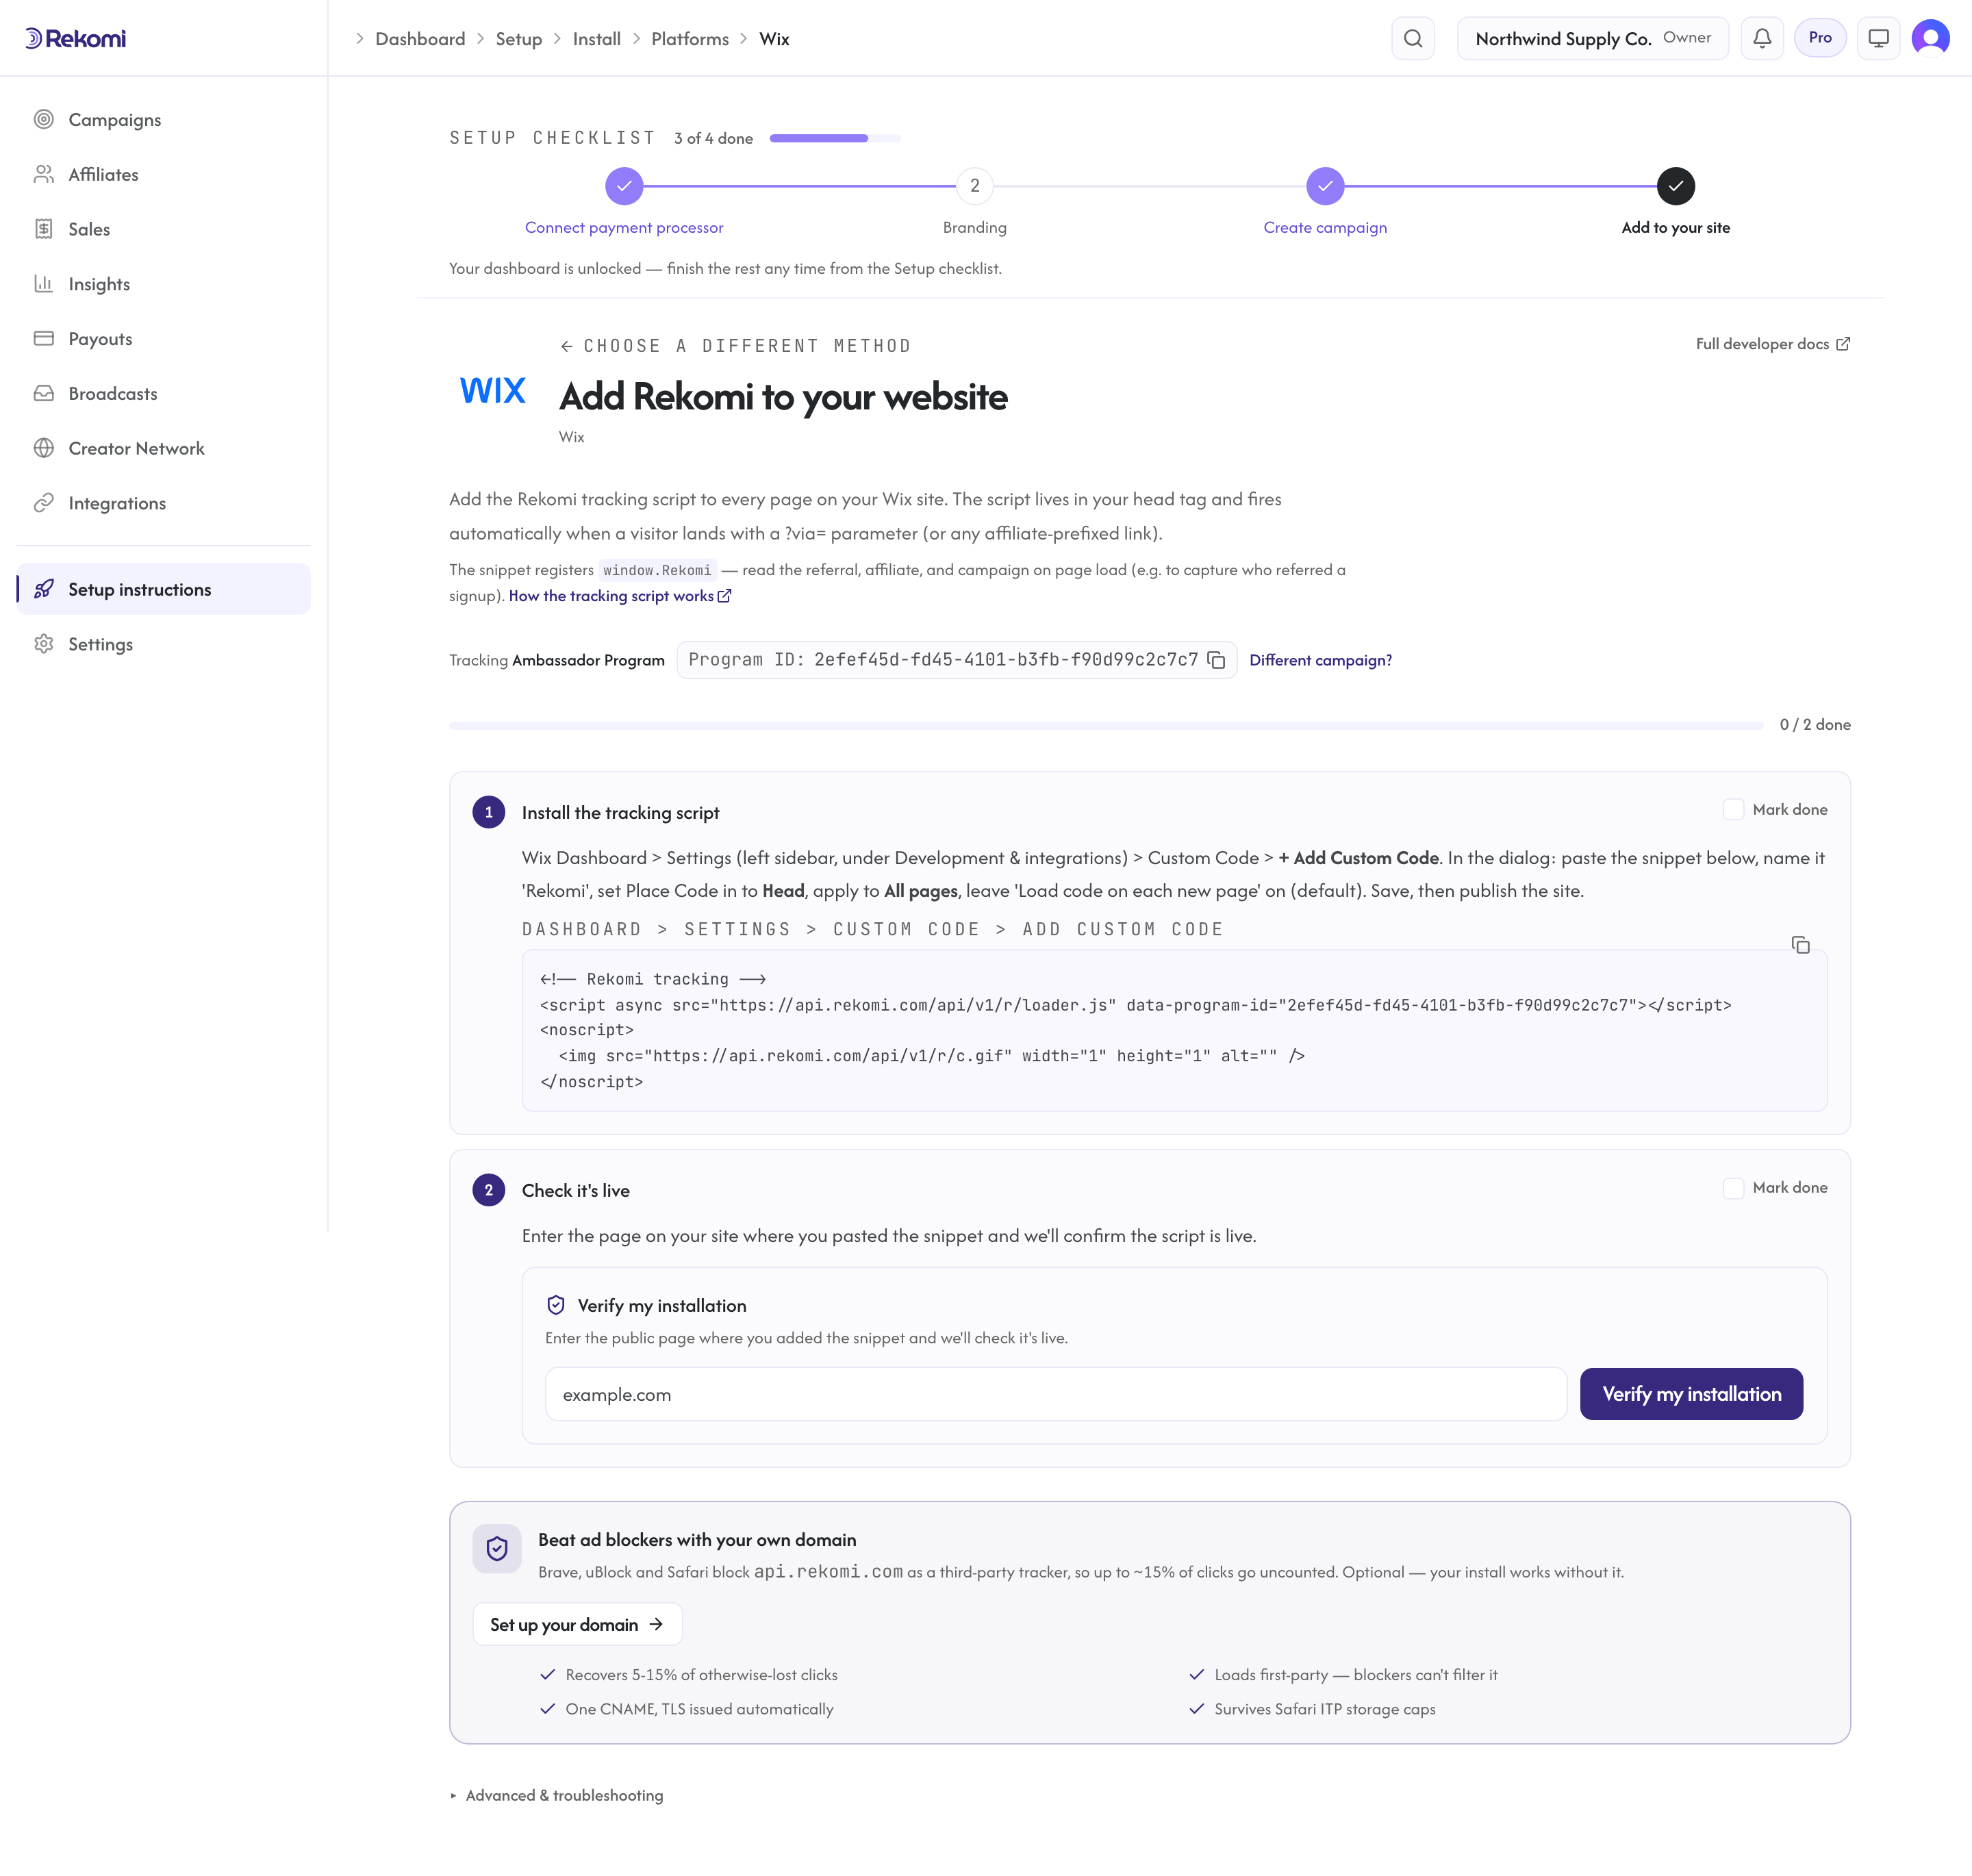Click the '3 of 4 done' text

pos(713,138)
